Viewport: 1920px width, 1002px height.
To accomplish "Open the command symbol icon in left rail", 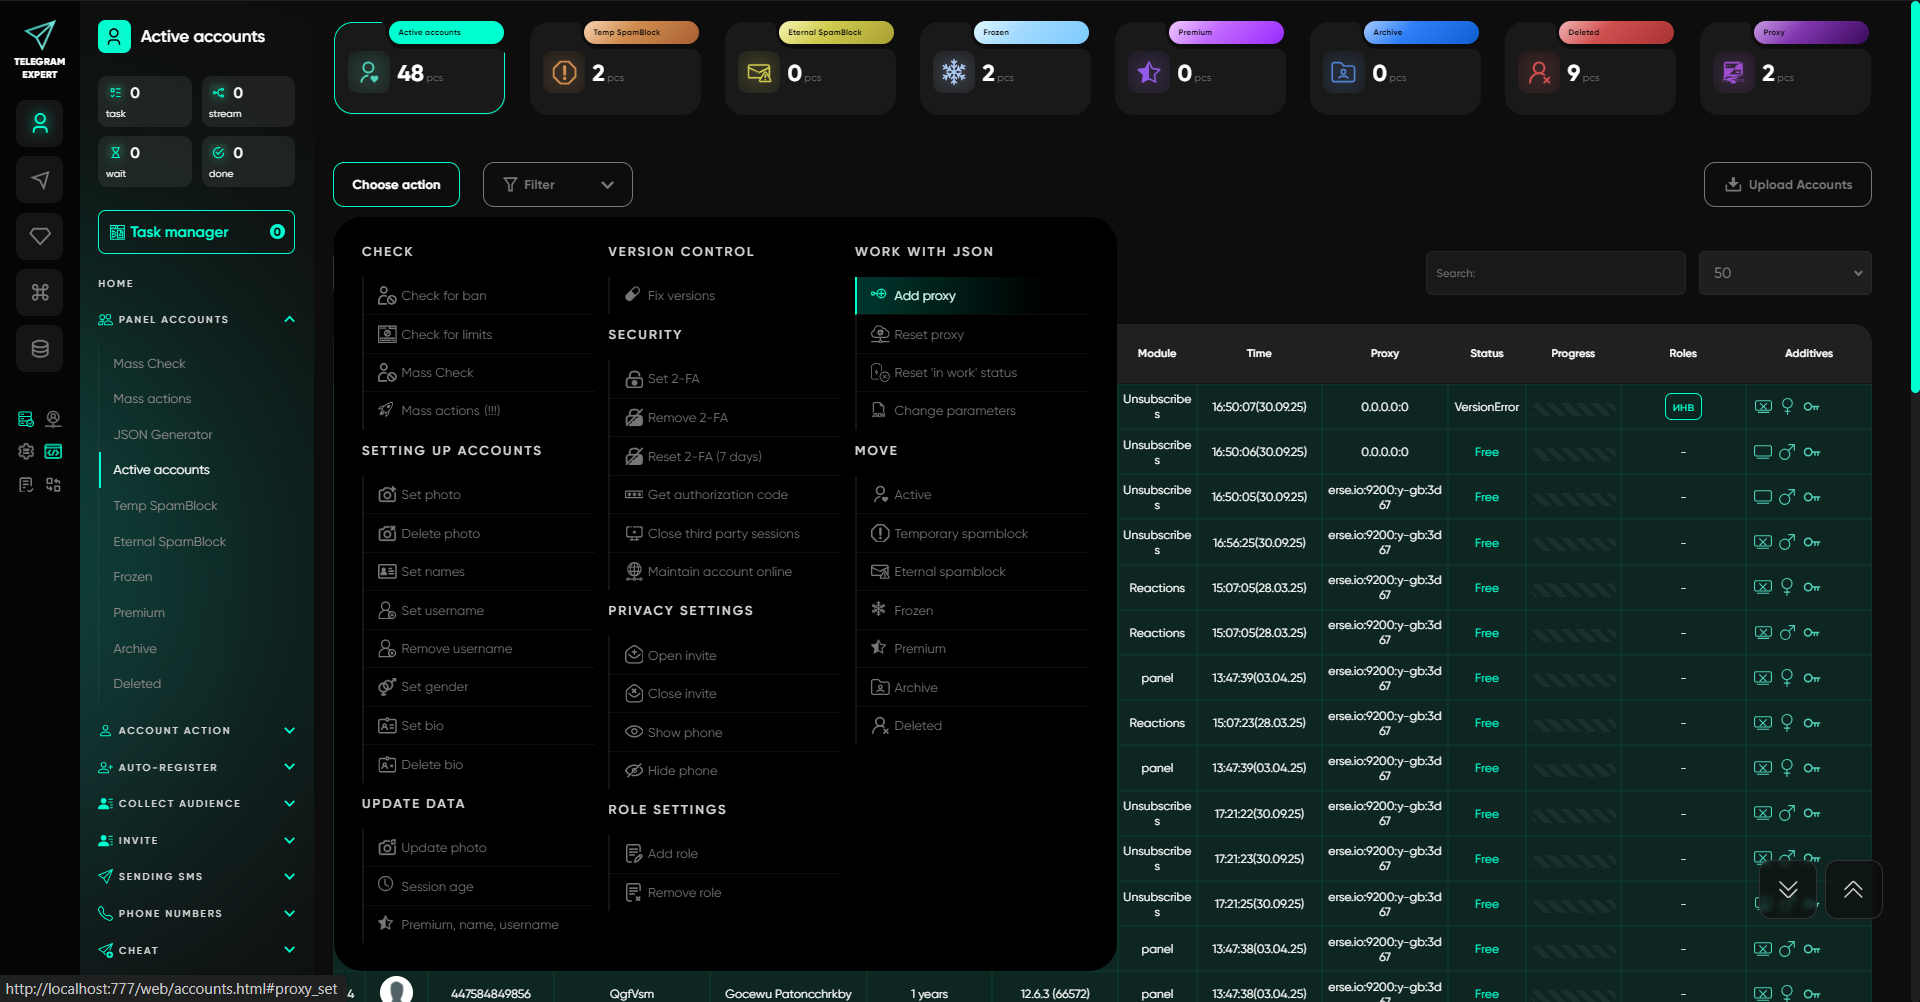I will coord(40,292).
